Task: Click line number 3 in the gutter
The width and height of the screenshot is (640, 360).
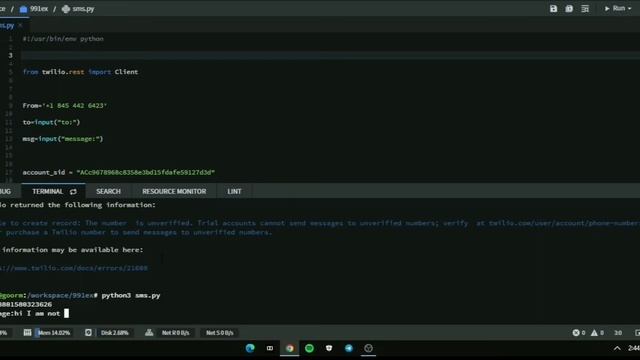Action: pyautogui.click(x=11, y=56)
